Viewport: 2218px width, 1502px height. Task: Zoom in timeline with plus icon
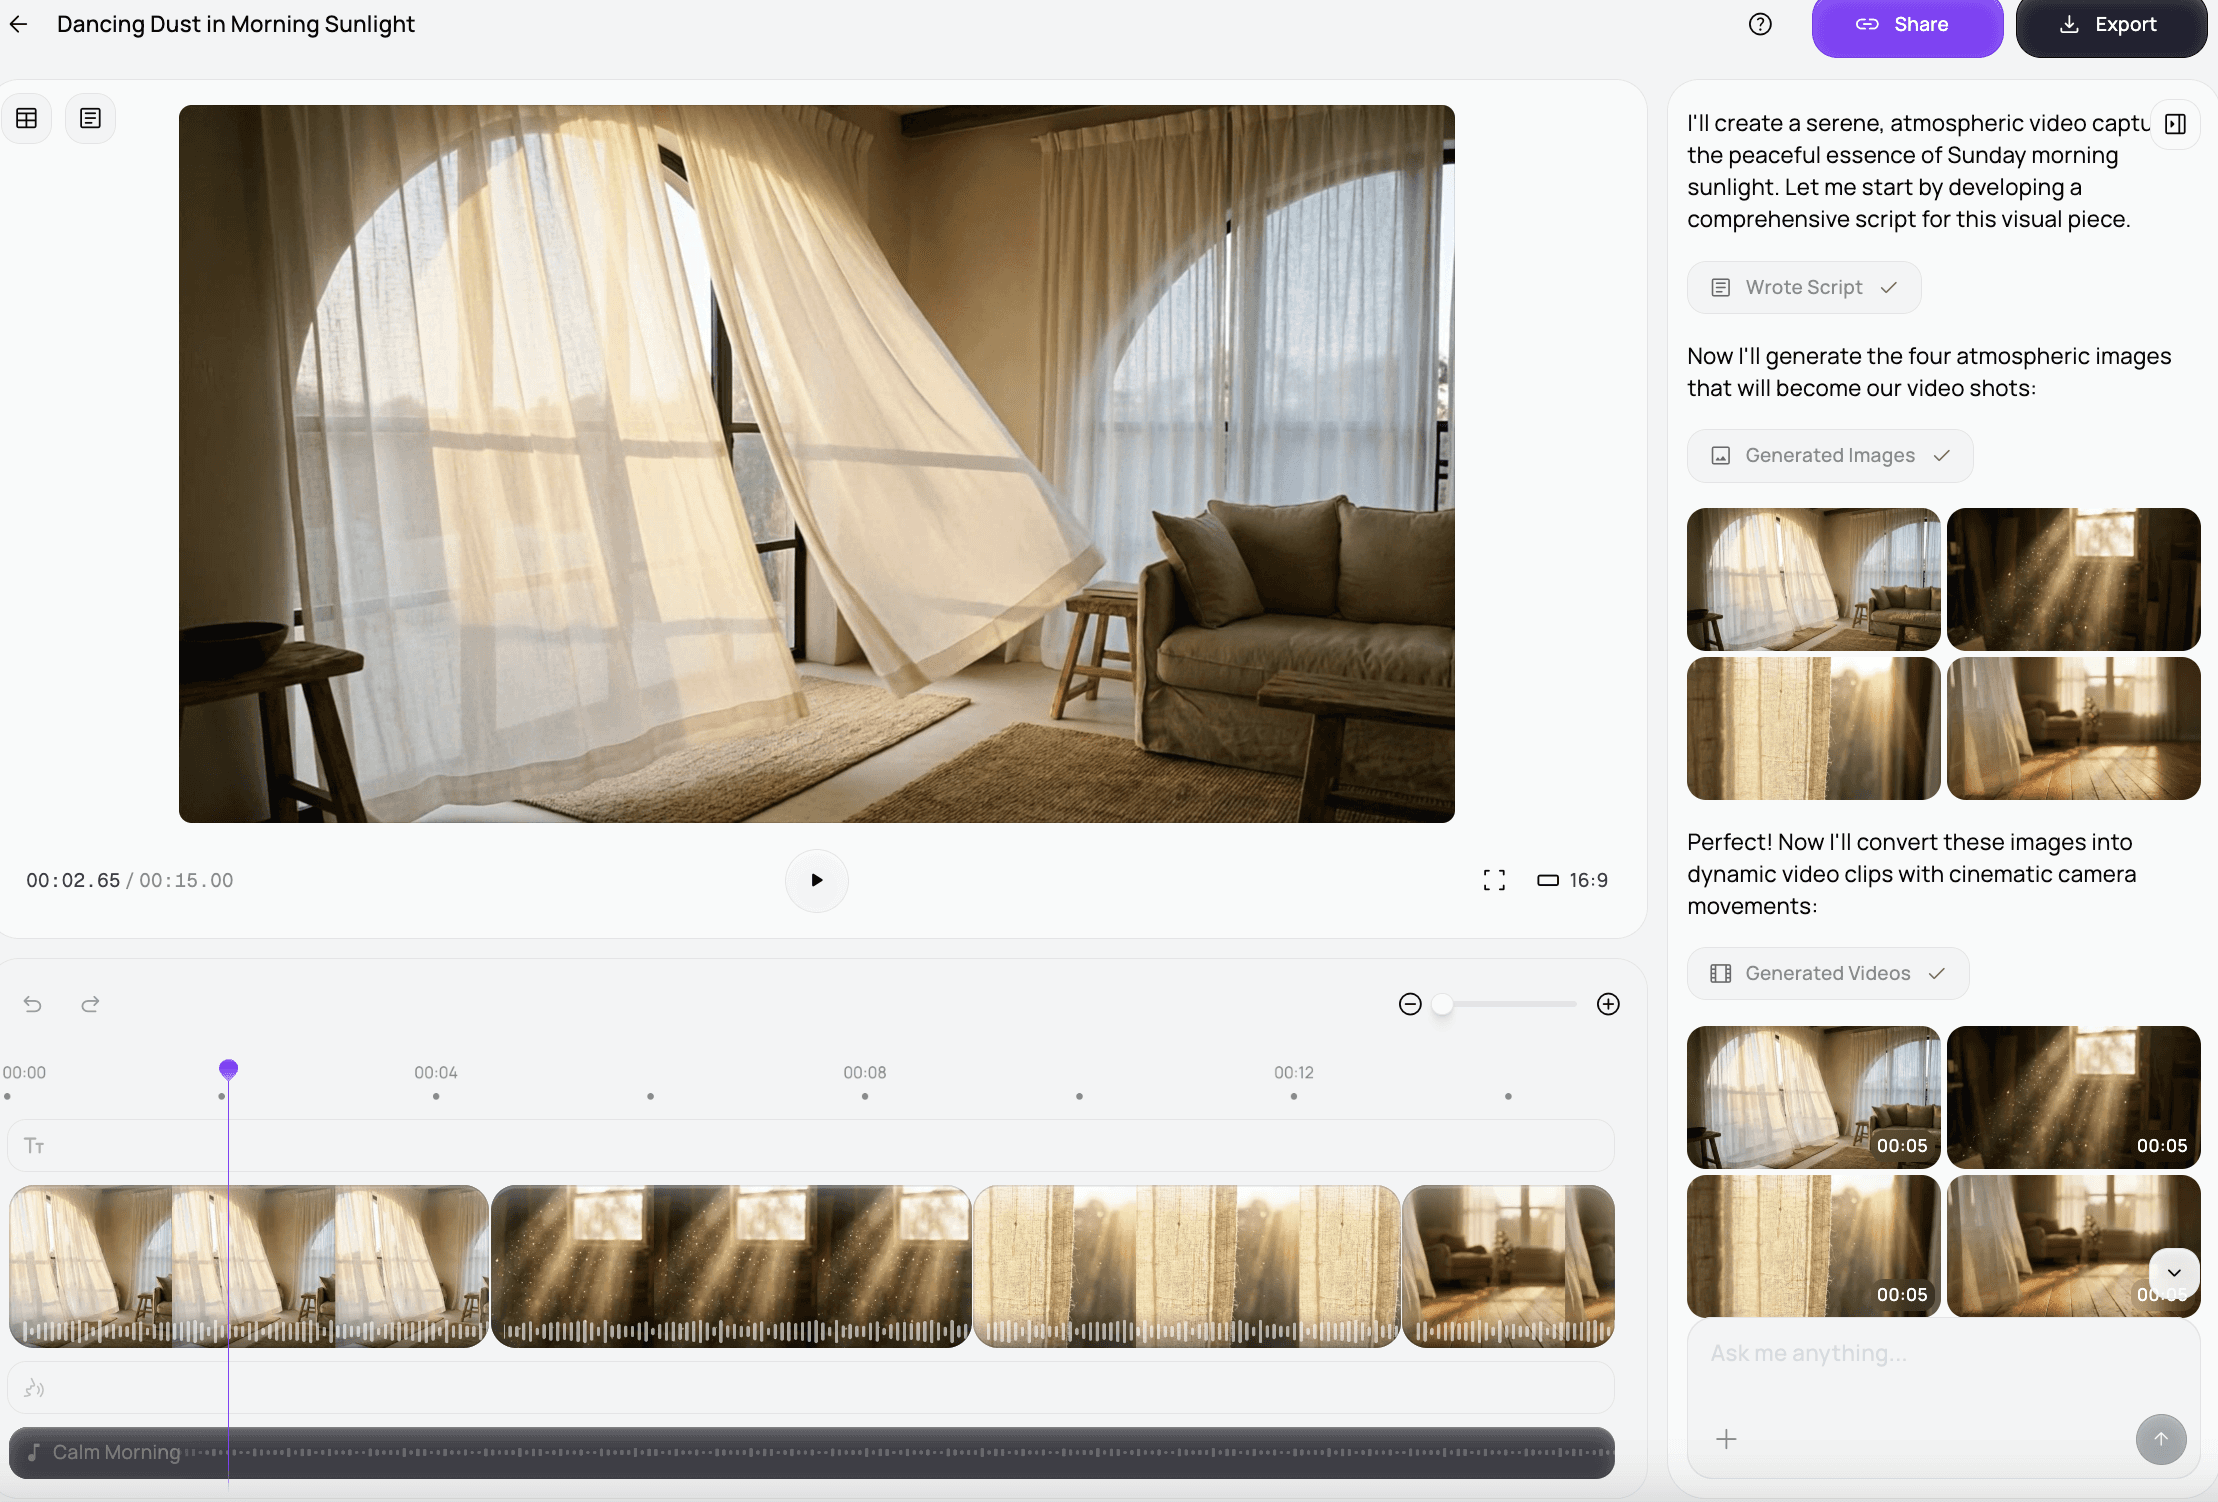tap(1608, 1004)
